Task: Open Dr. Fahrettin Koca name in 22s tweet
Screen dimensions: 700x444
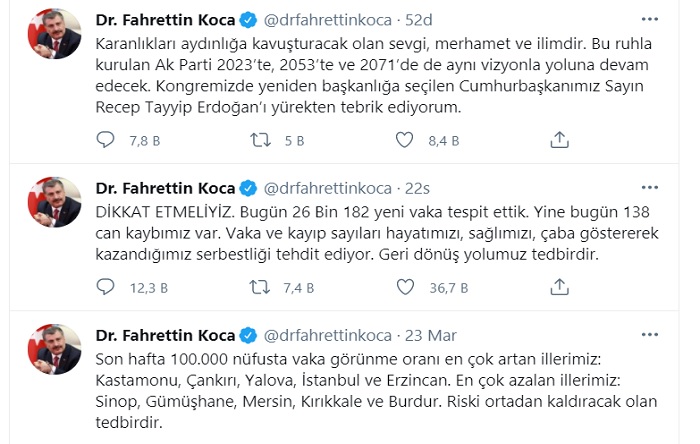Action: (x=164, y=187)
